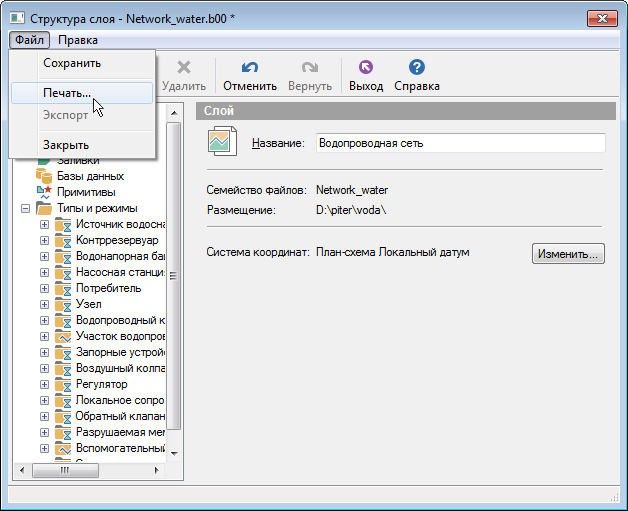
Task: Expand the Потребитель node
Action: (x=44, y=289)
